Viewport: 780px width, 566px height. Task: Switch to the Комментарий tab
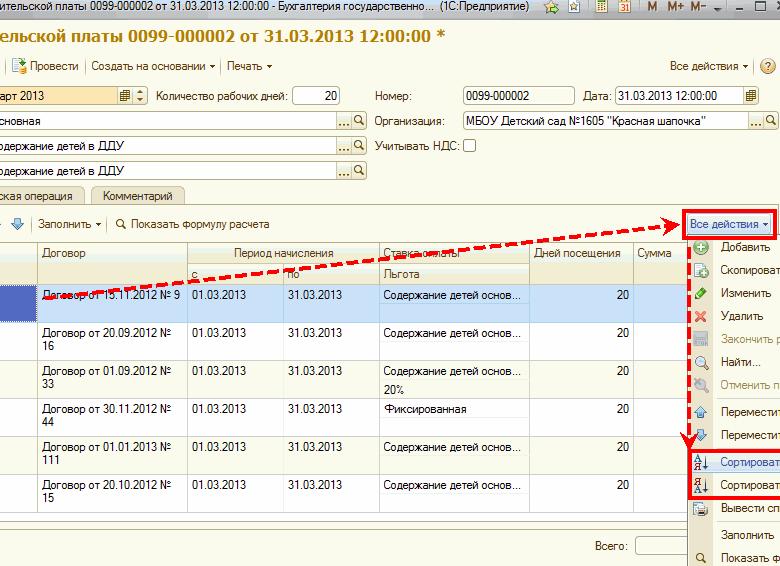pos(138,196)
